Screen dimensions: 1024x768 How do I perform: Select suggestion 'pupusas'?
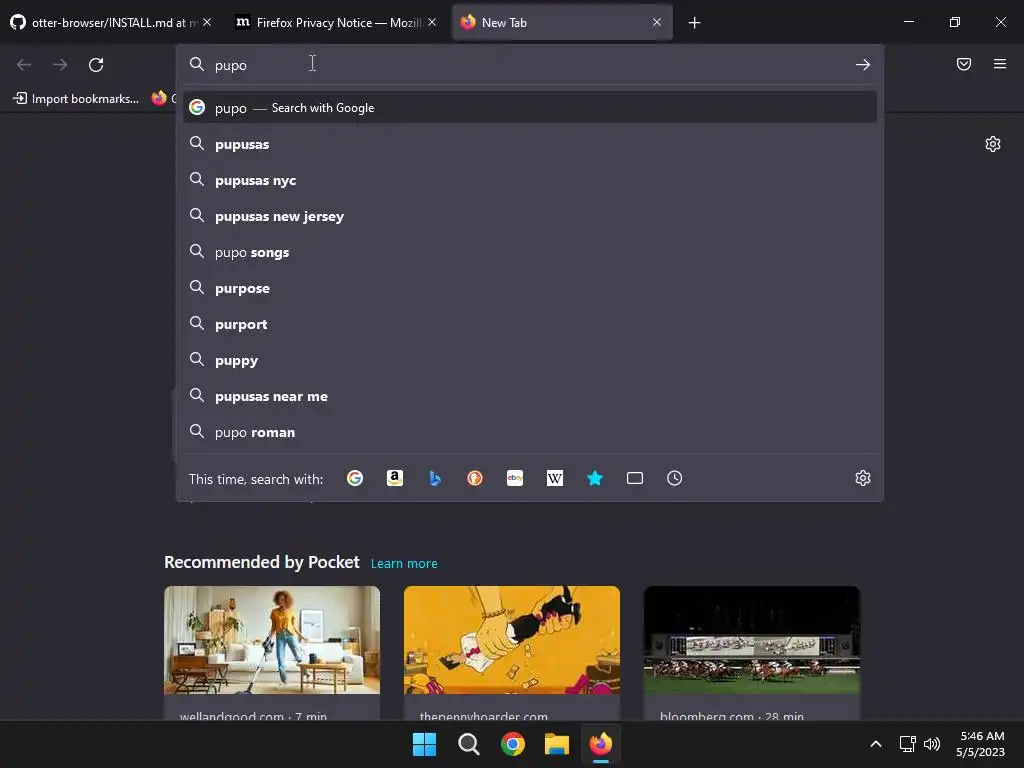click(x=530, y=144)
